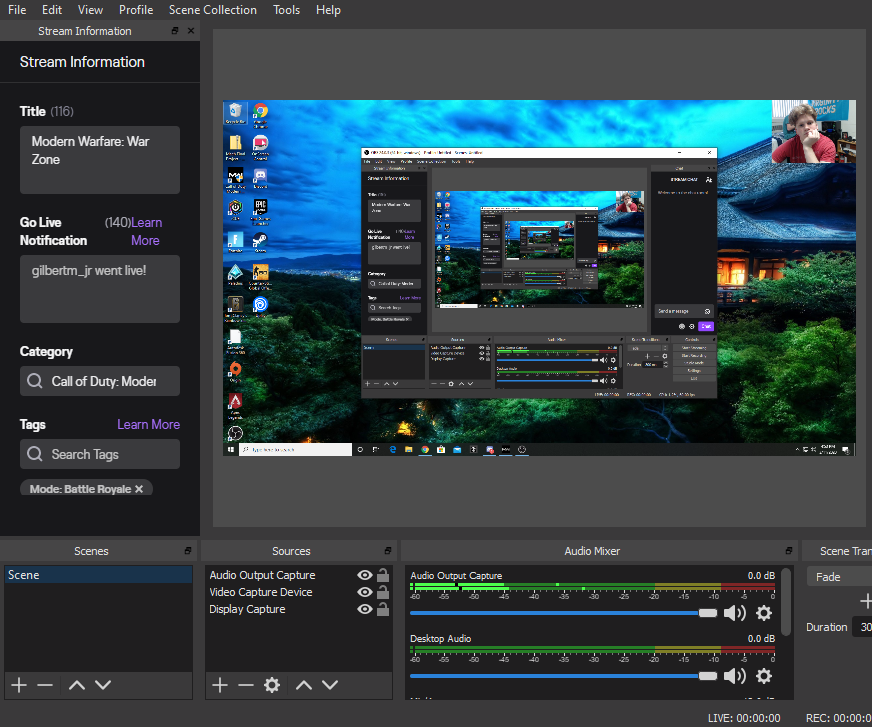
Task: Open the Category selection field
Action: (100, 381)
